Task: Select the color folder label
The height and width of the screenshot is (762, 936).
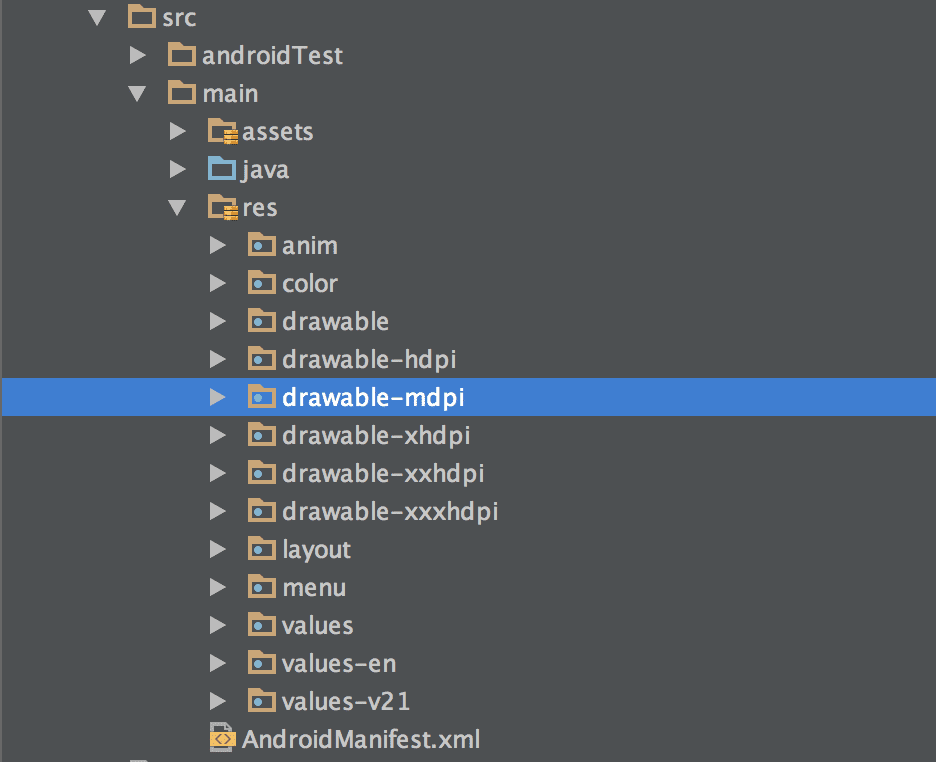Action: click(310, 283)
